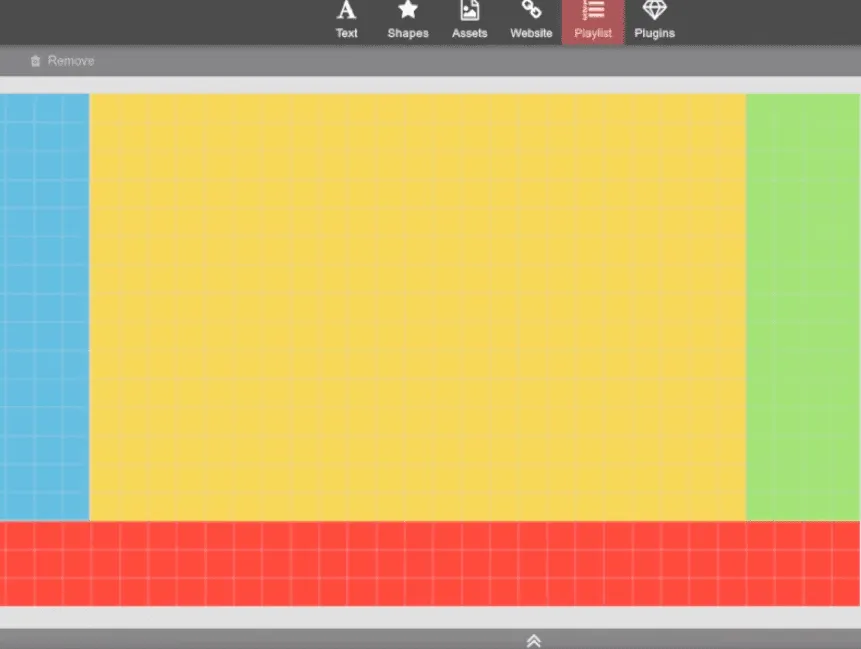The height and width of the screenshot is (649, 861).
Task: Expand the bottom panel with double chevron
Action: [x=534, y=641]
